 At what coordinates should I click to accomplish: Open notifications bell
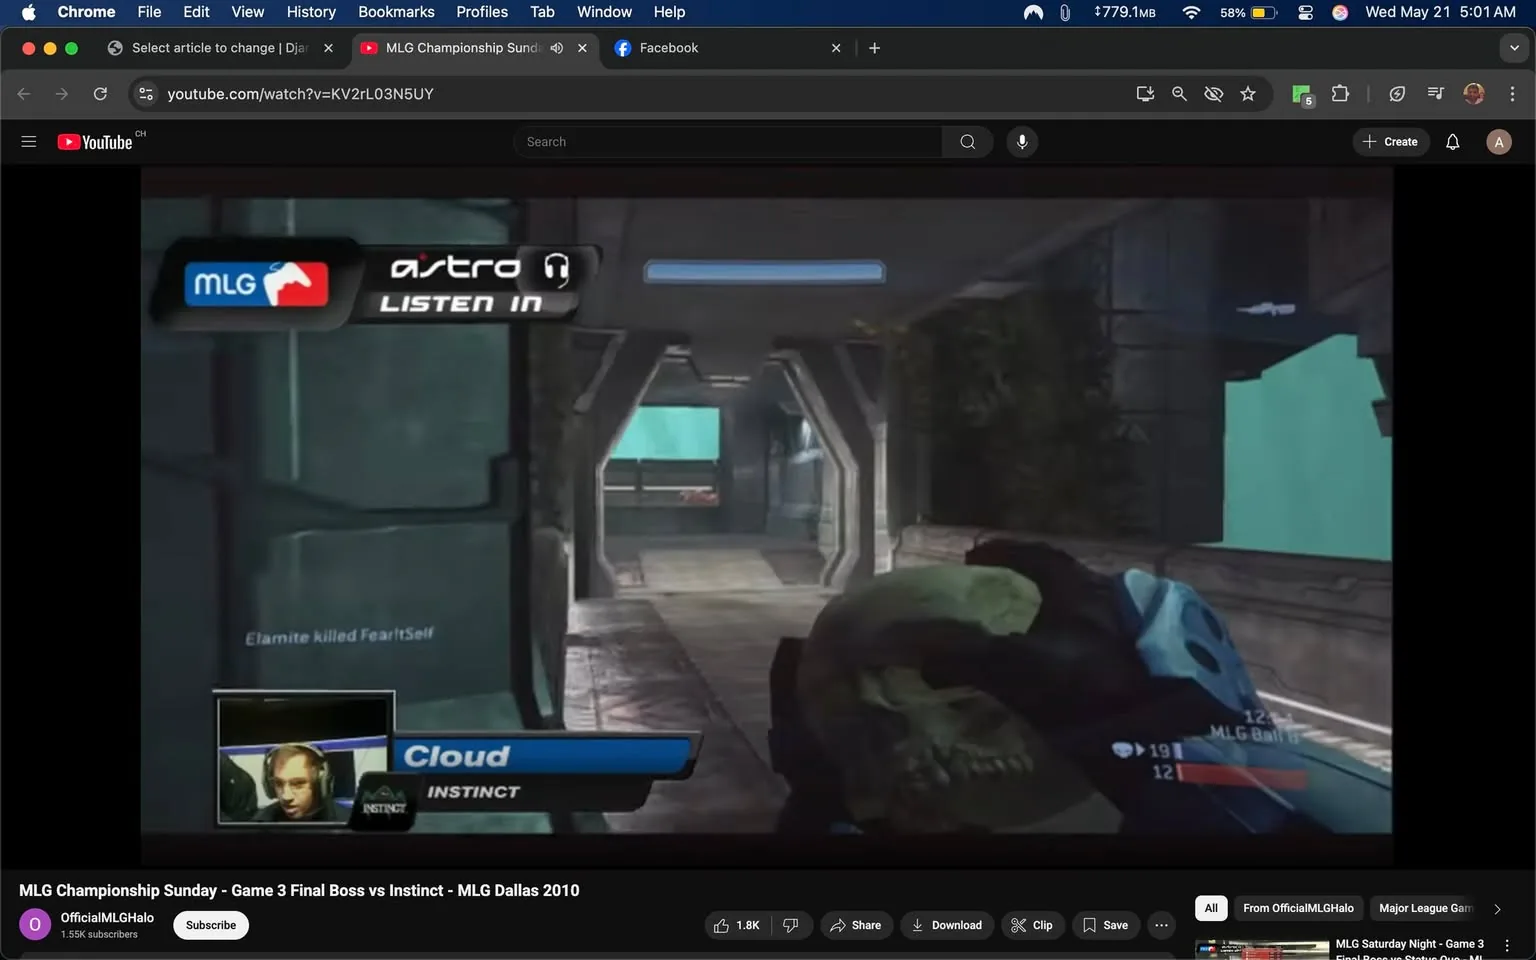(1451, 141)
